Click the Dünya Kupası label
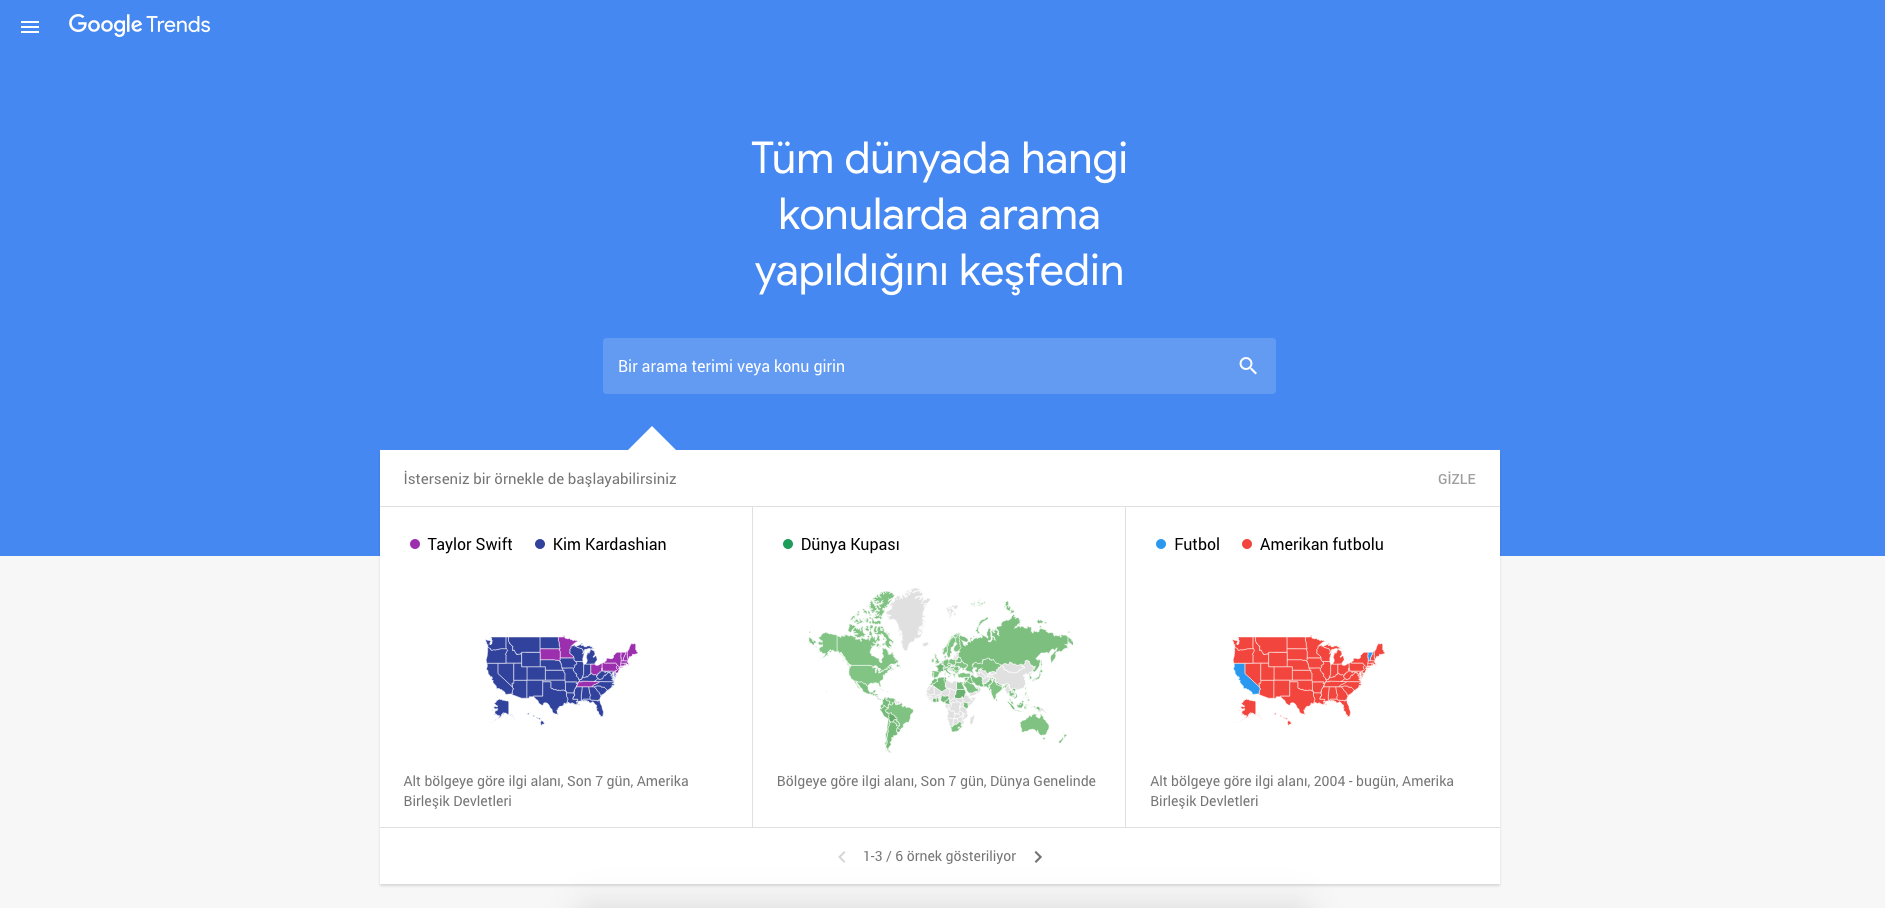Image resolution: width=1885 pixels, height=908 pixels. point(850,545)
